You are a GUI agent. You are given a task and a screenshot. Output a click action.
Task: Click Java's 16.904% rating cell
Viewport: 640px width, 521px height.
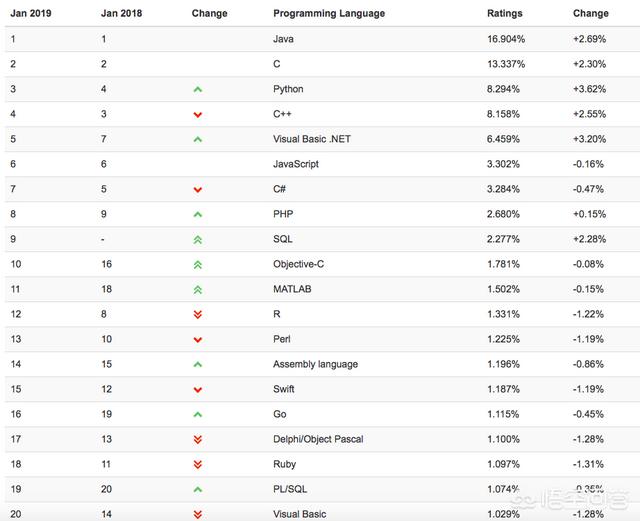506,39
